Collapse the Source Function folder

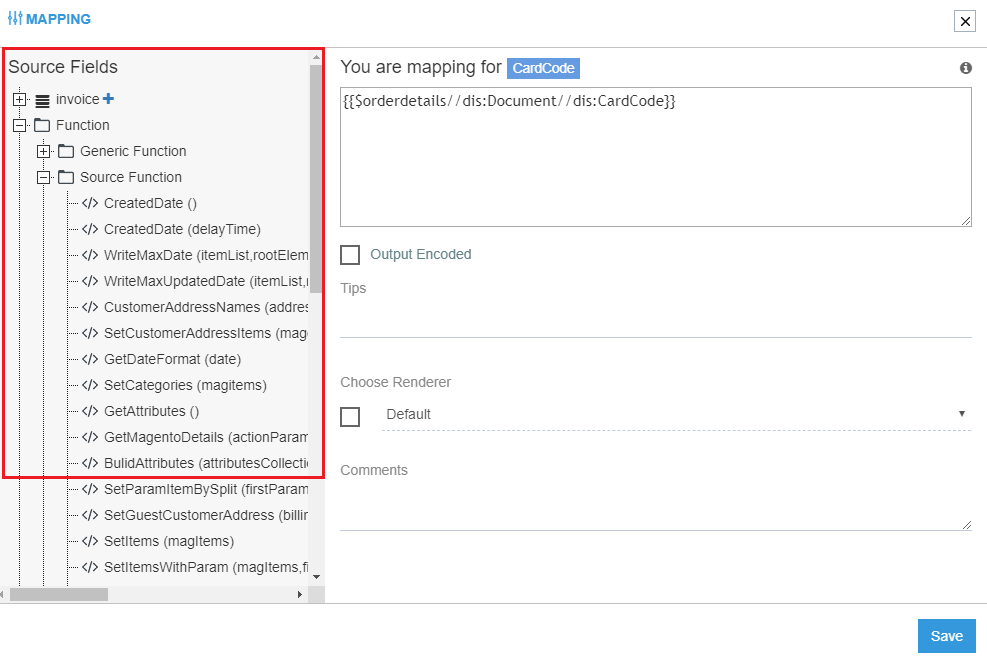[44, 177]
